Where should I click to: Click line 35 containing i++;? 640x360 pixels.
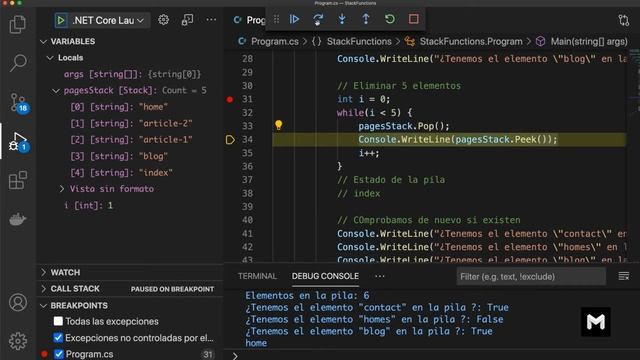(369, 153)
